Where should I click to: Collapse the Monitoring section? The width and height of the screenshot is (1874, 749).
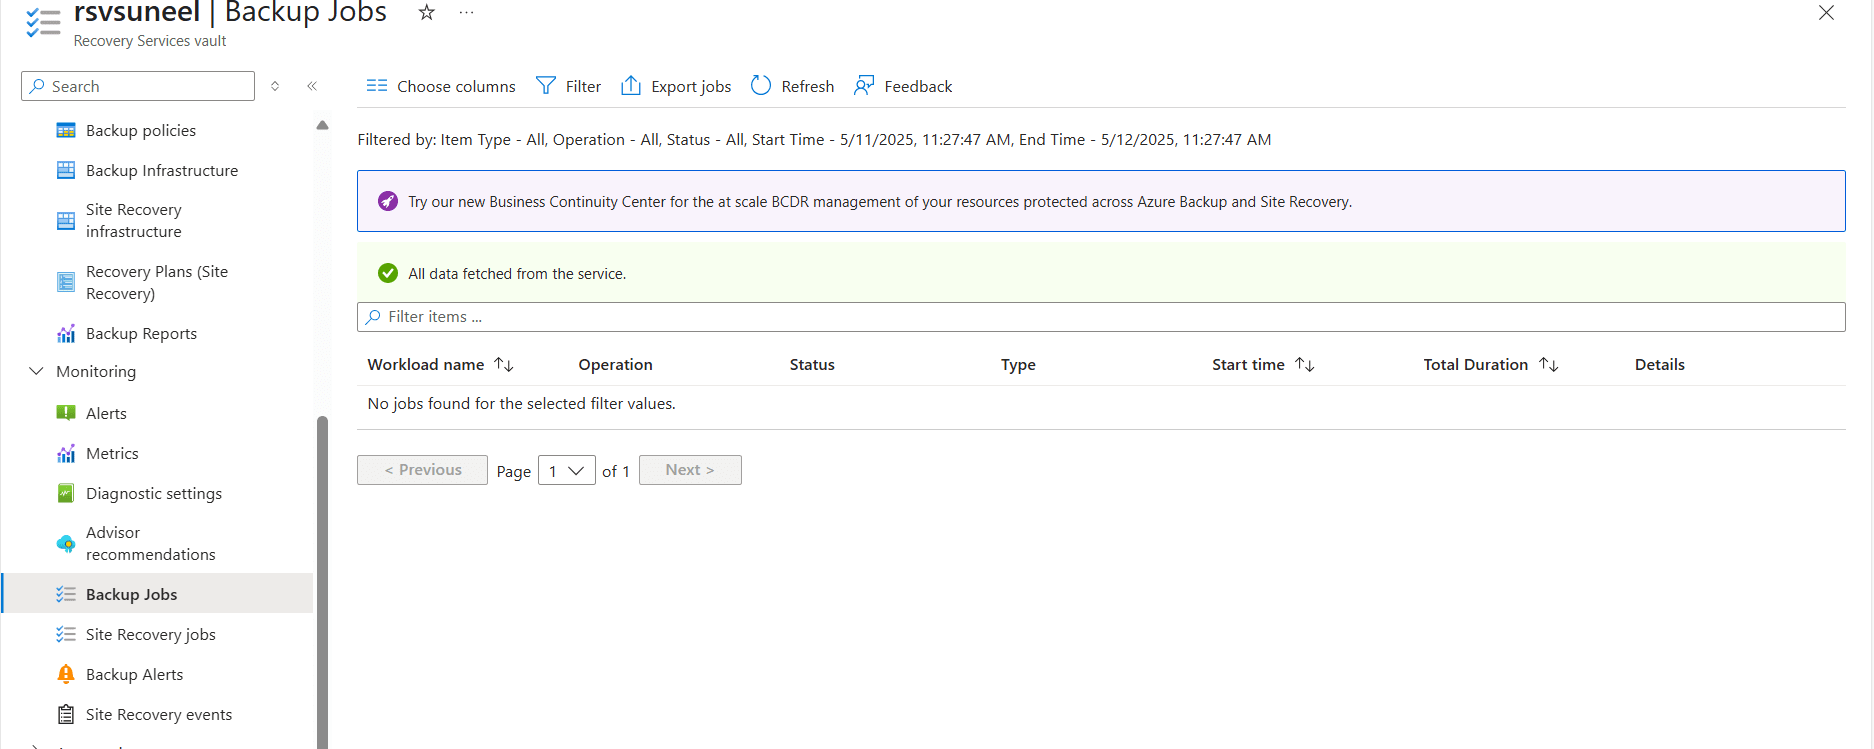coord(37,371)
